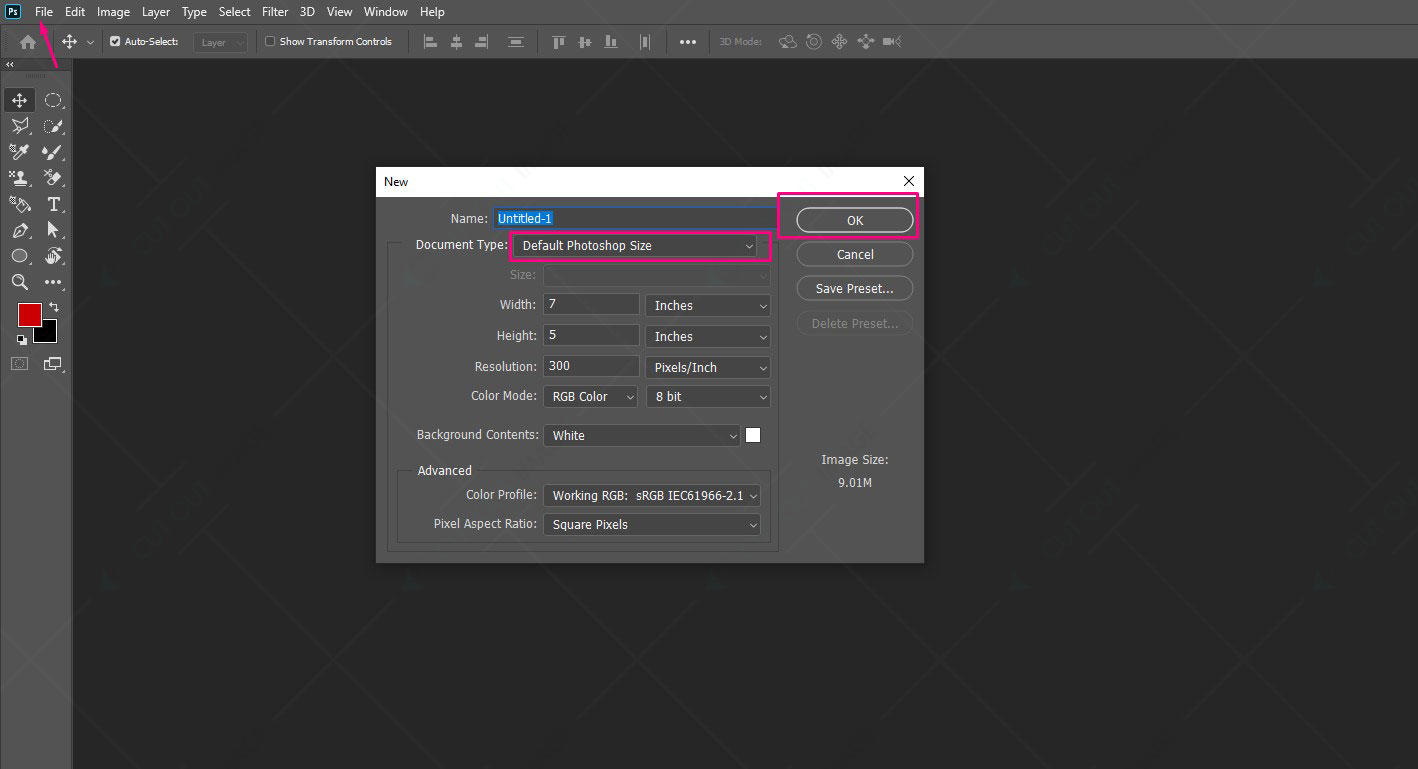
Task: Open the Width units Inches dropdown
Action: coord(708,306)
